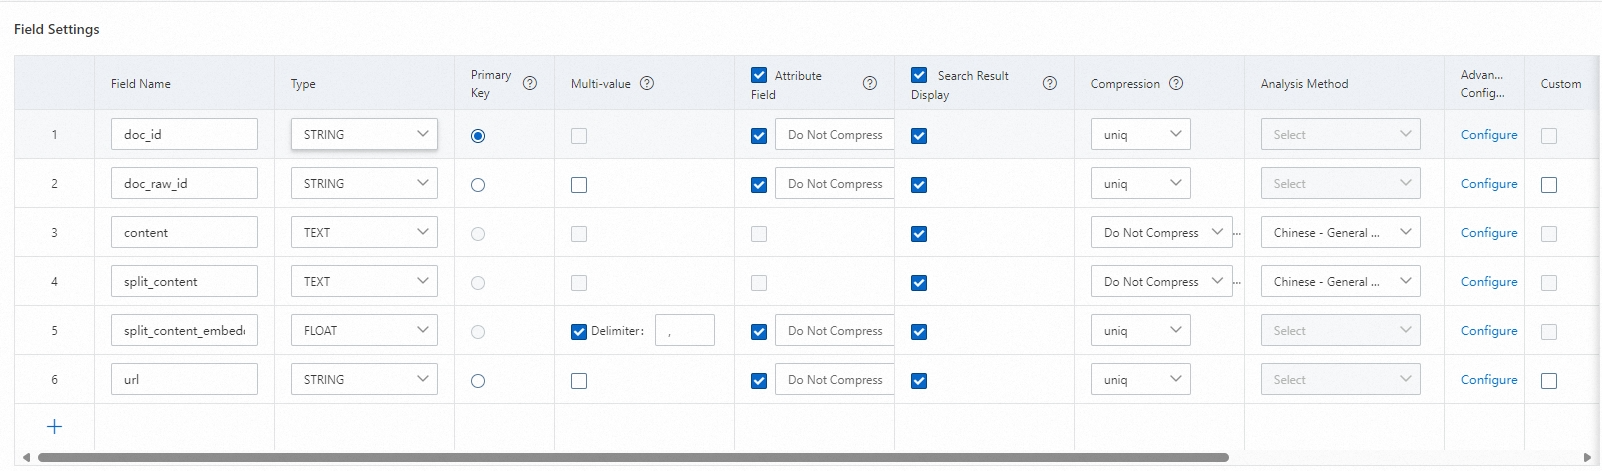Click the horizontal scrollbar thumb
The image size is (1602, 471).
tap(632, 458)
